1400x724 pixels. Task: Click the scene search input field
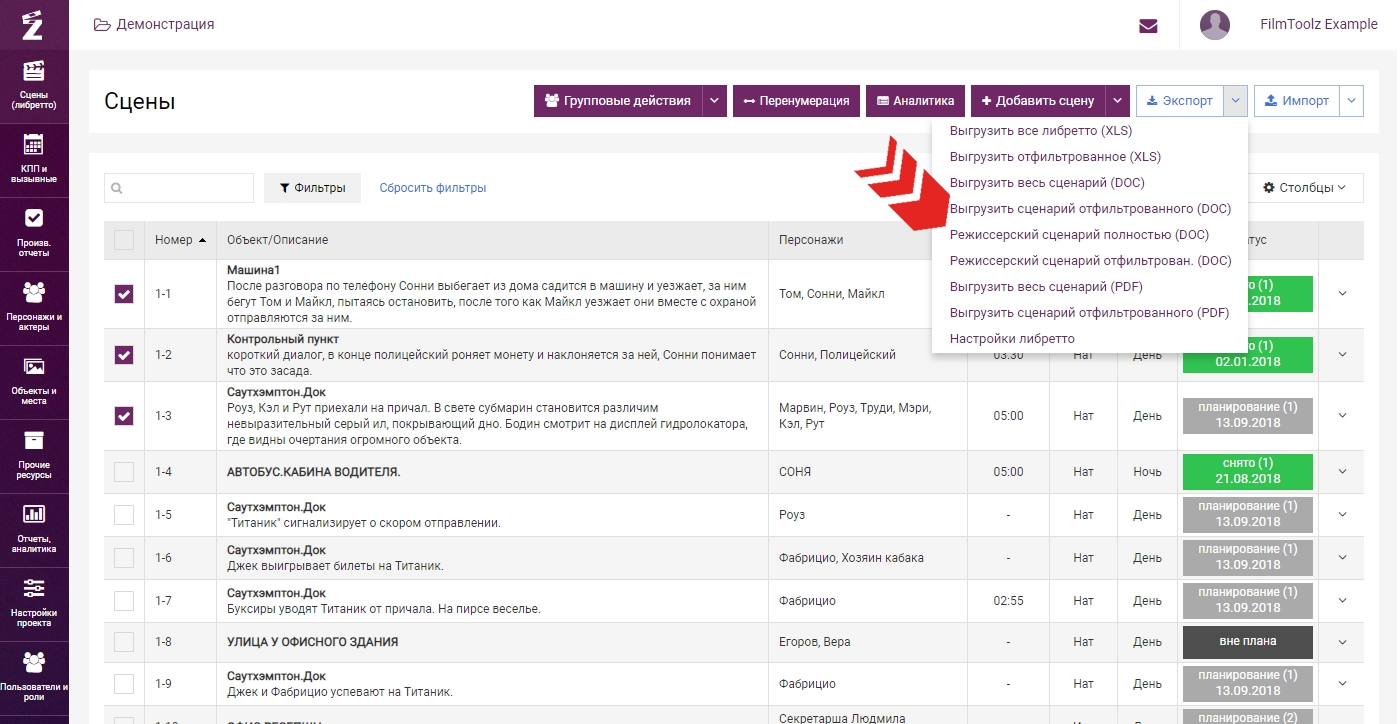coord(179,188)
